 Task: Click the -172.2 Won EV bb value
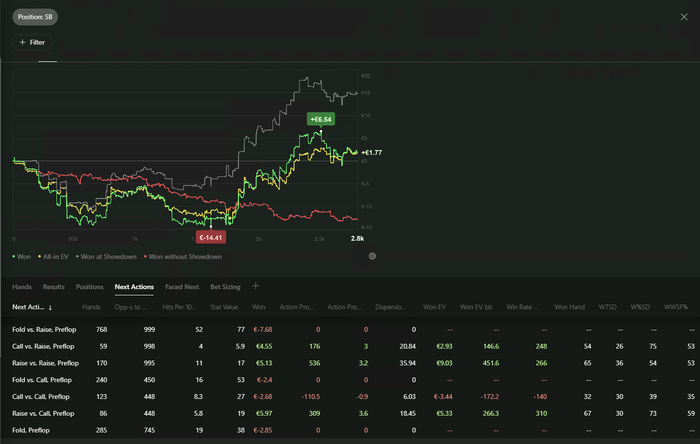pos(490,397)
